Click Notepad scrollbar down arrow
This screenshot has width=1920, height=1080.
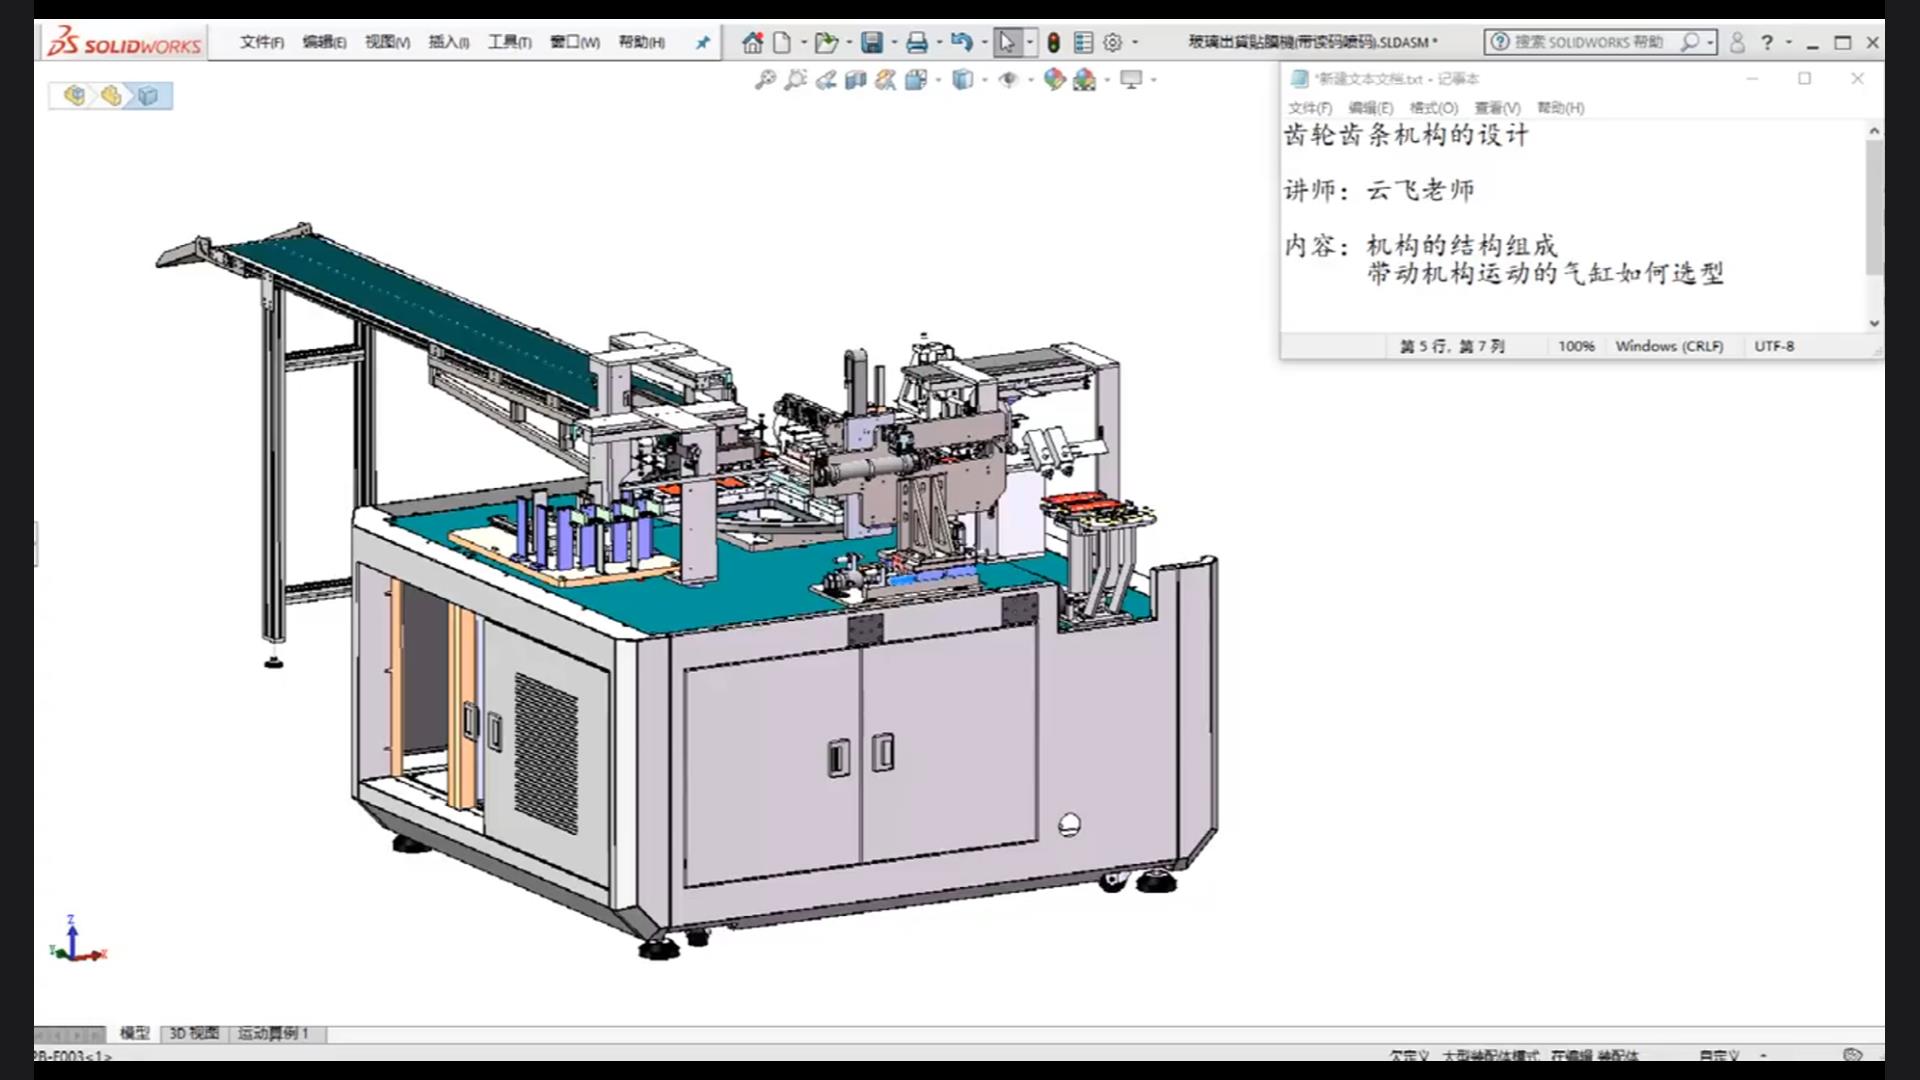point(1874,323)
